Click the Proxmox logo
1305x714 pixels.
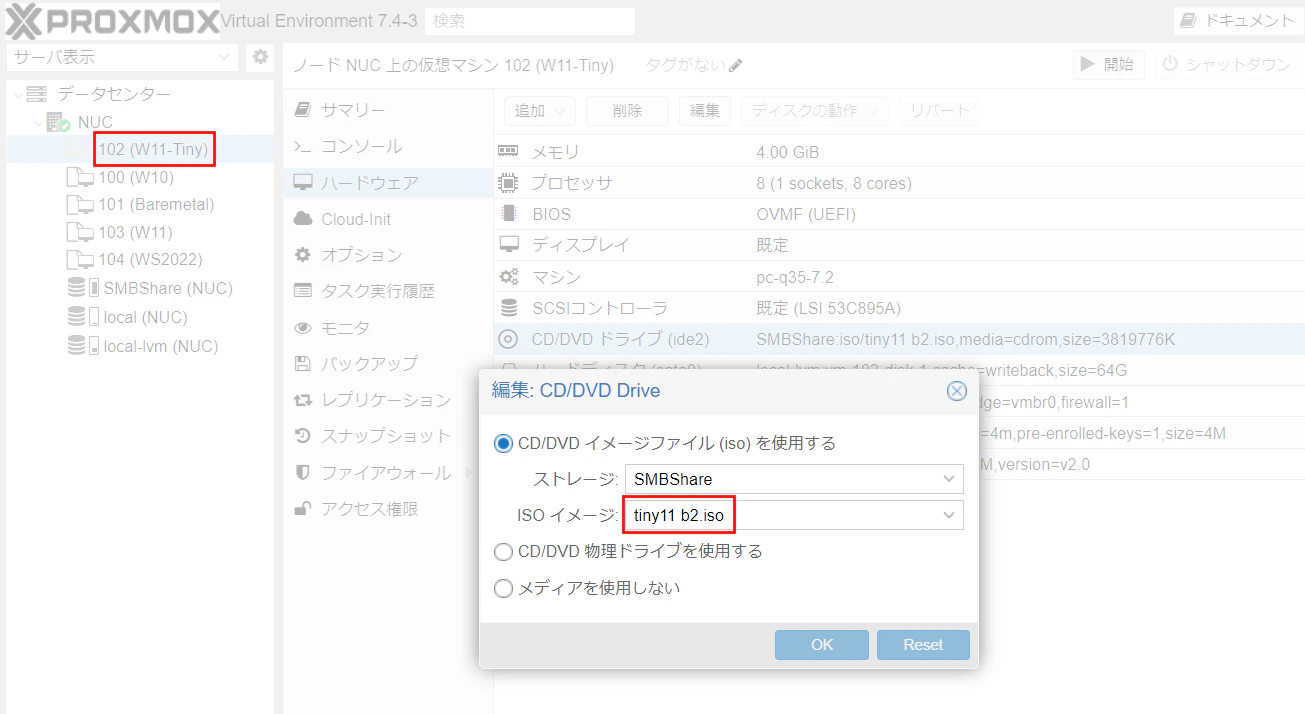coord(112,20)
